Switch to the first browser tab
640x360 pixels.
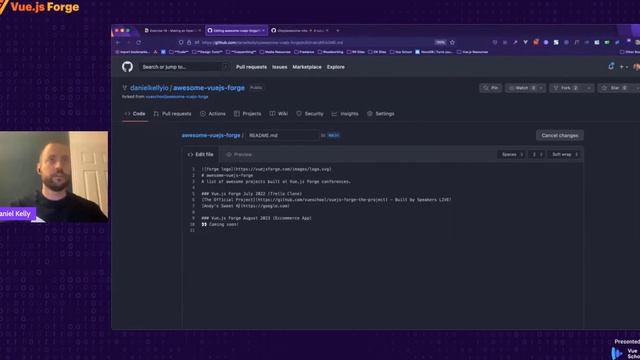[x=172, y=31]
